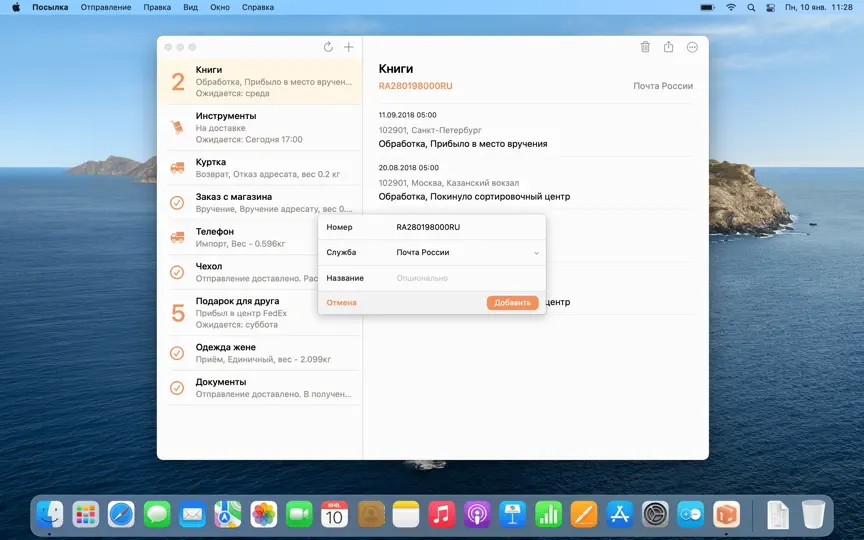The height and width of the screenshot is (540, 864).
Task: Open Contacts from the Dock
Action: click(370, 515)
